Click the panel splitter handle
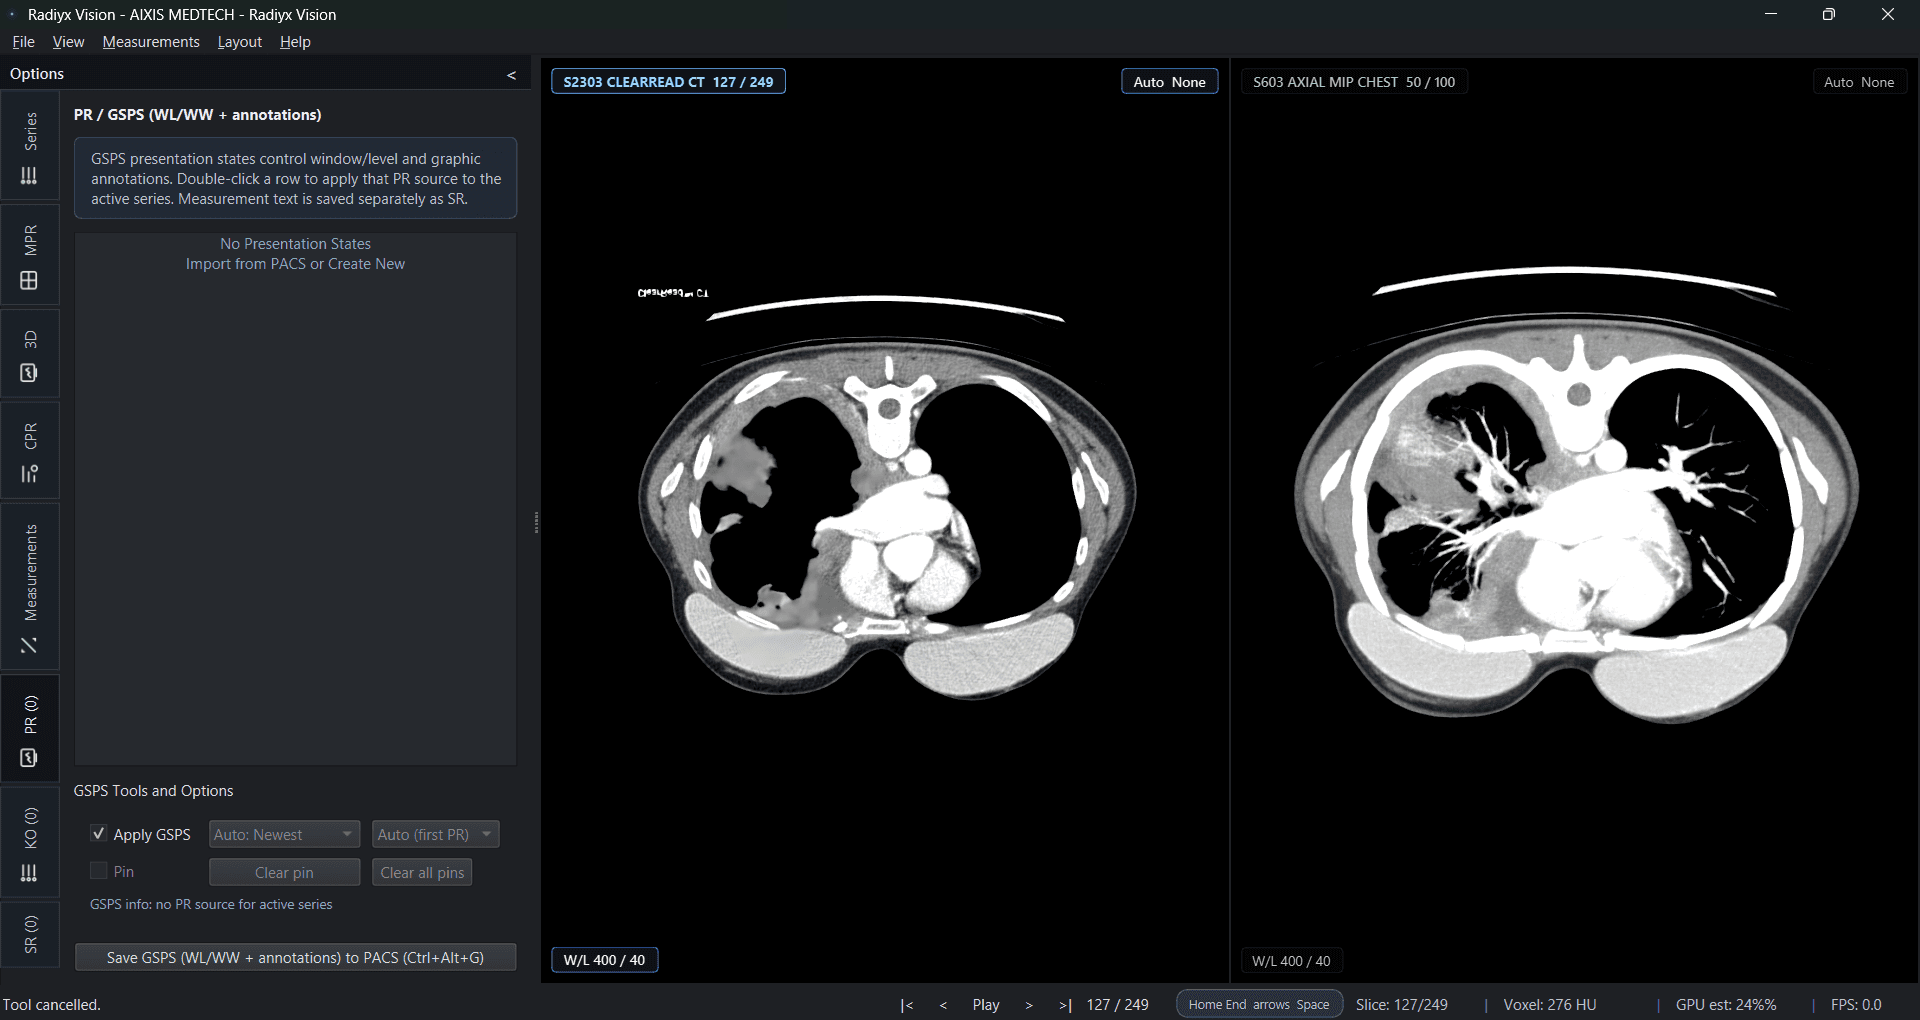 click(x=536, y=522)
